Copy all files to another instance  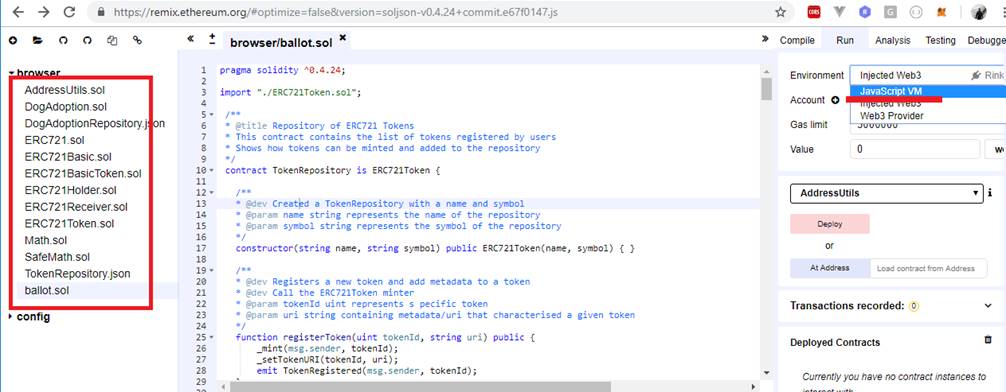tap(112, 40)
